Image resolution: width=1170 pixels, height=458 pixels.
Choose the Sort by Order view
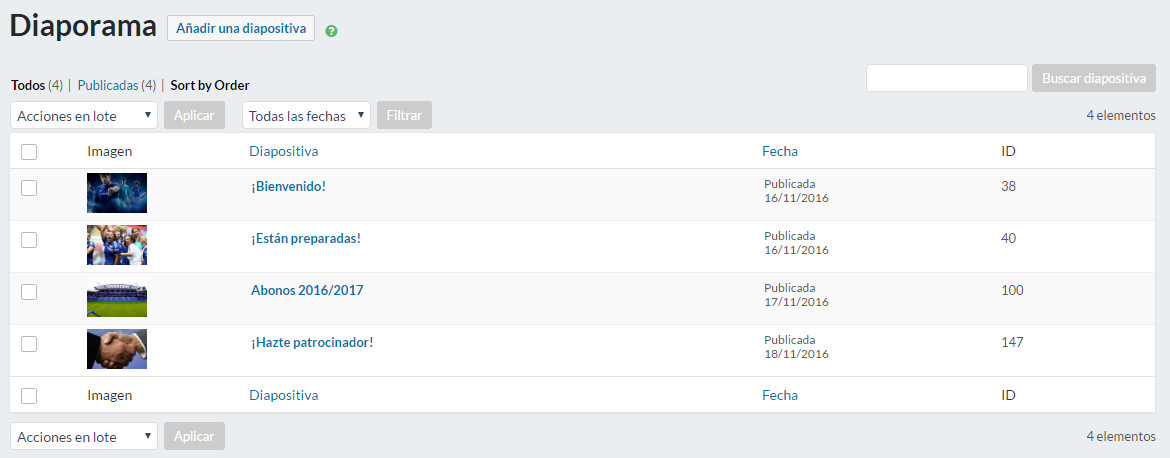click(x=210, y=85)
